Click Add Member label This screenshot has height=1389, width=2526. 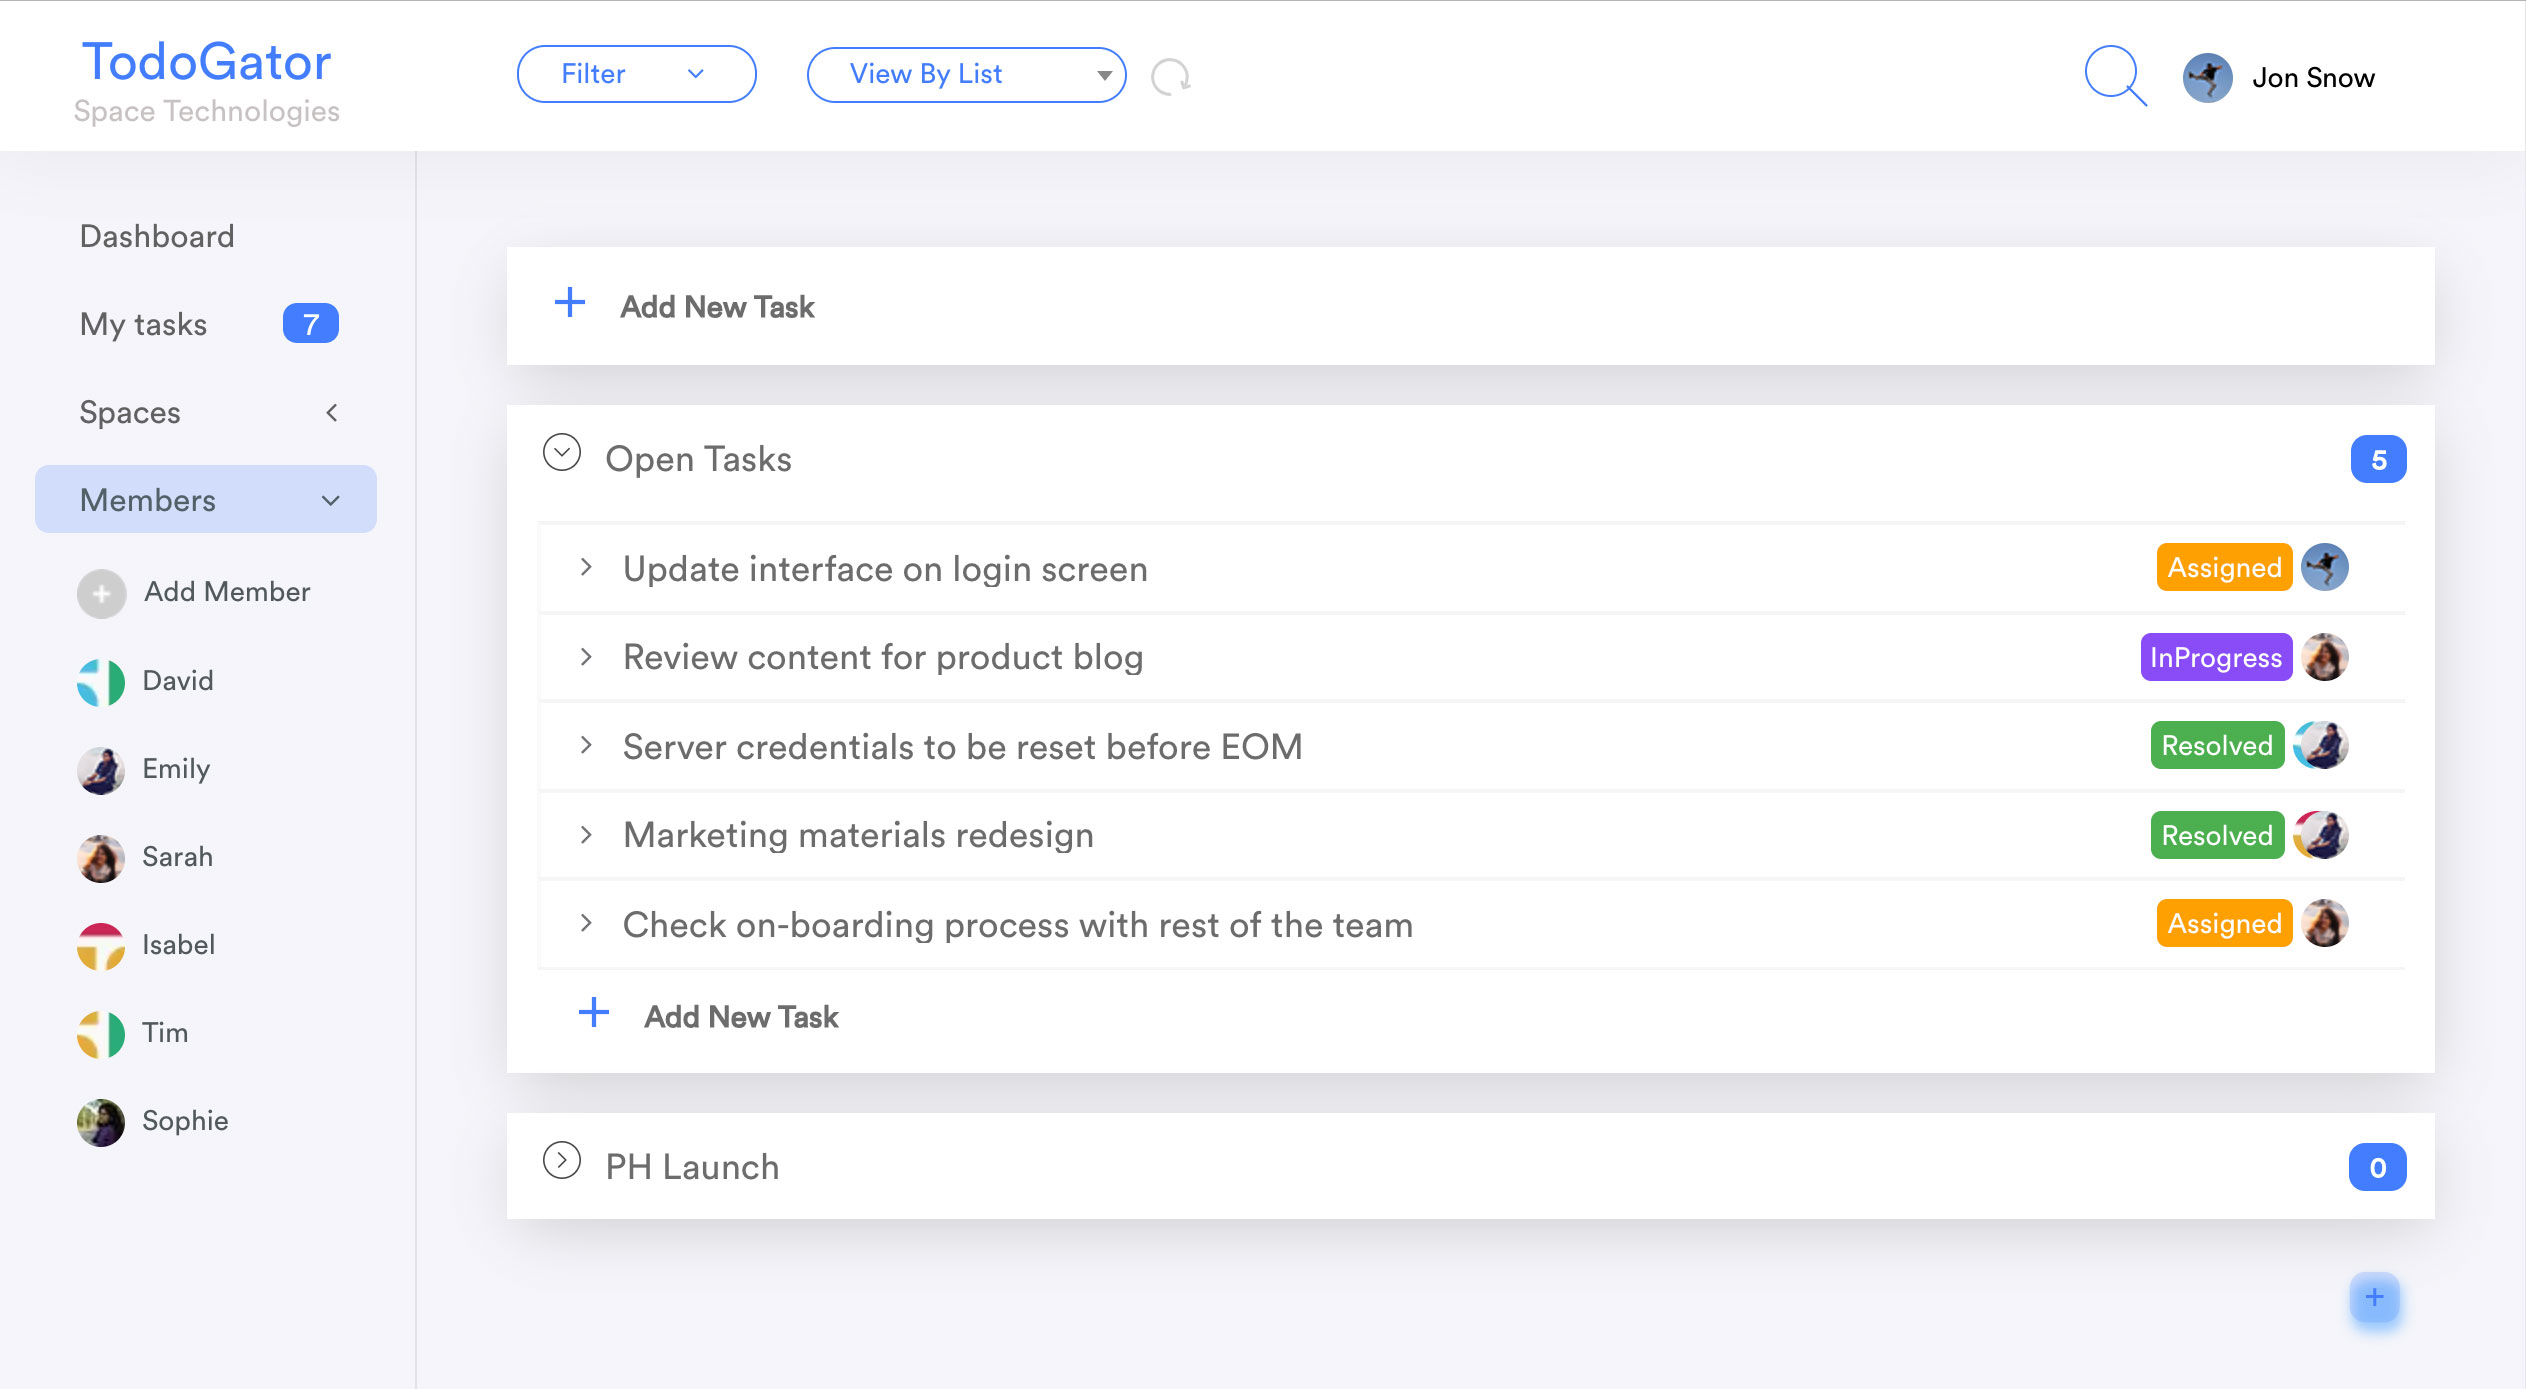click(227, 592)
